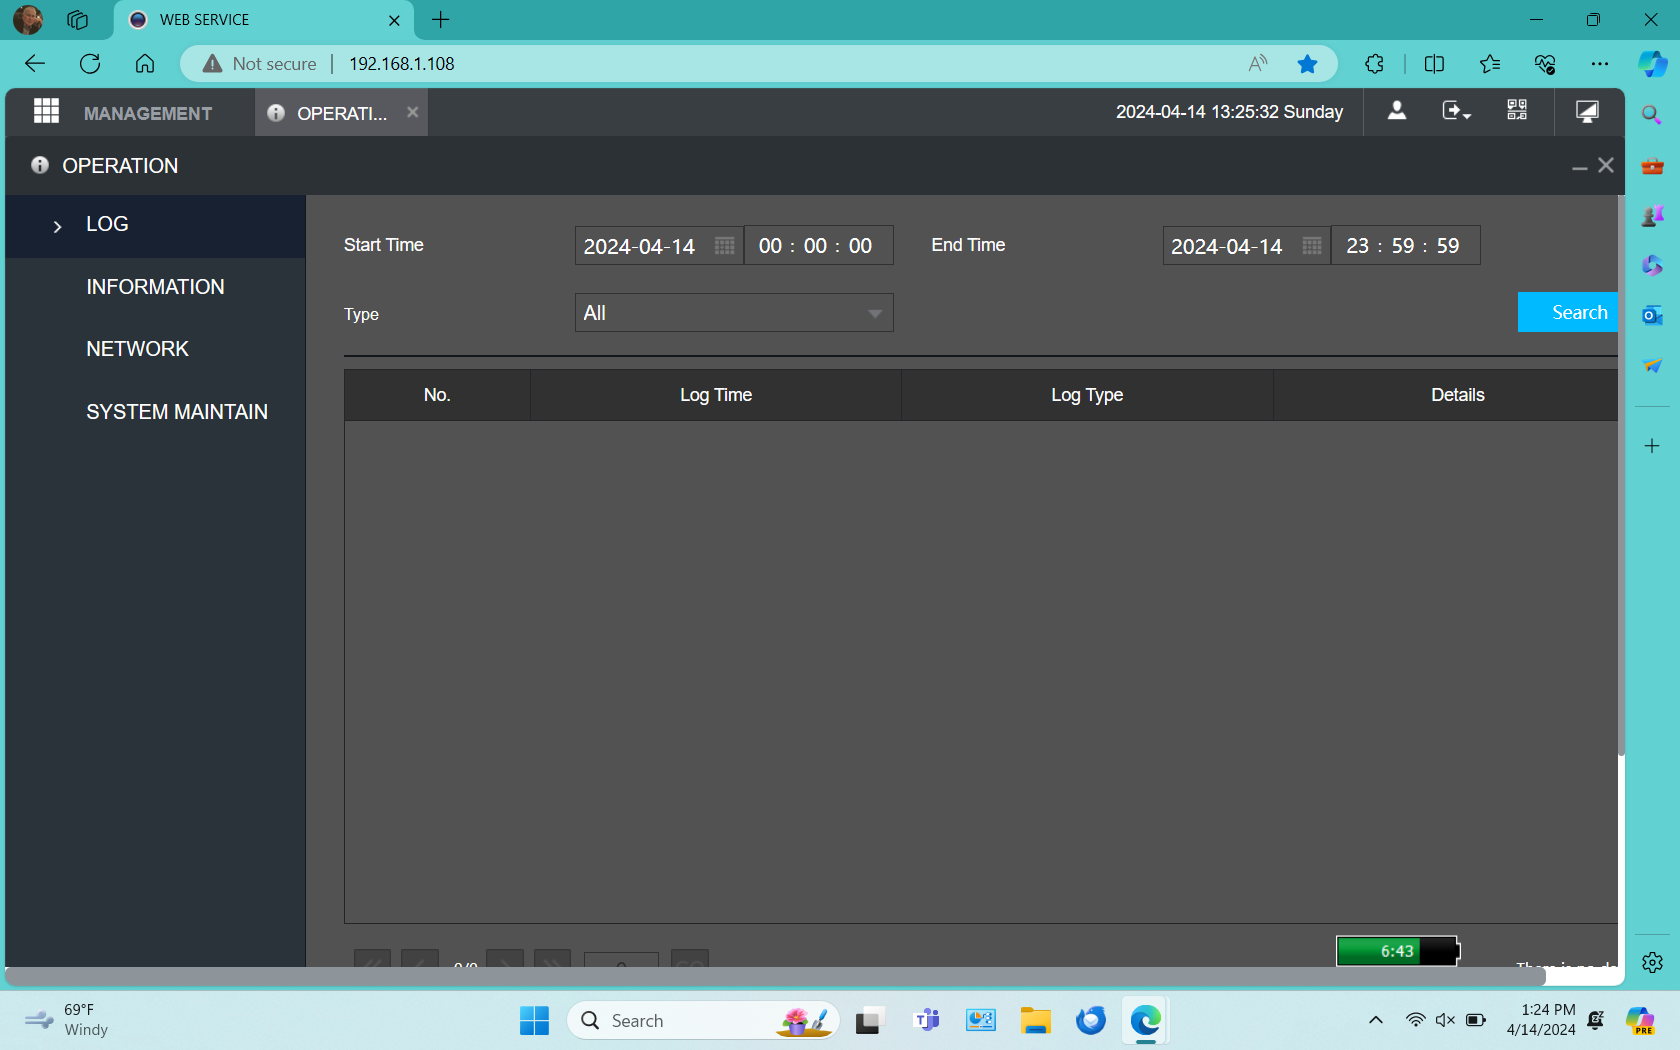Image resolution: width=1680 pixels, height=1050 pixels.
Task: Open the Copilot icon in Edge
Action: click(x=1652, y=64)
